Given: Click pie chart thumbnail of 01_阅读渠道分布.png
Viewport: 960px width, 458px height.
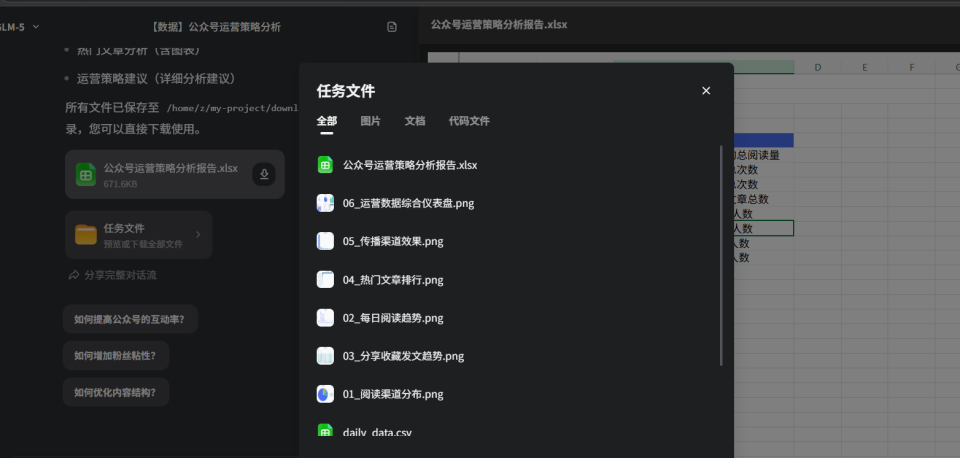Looking at the screenshot, I should [x=325, y=394].
